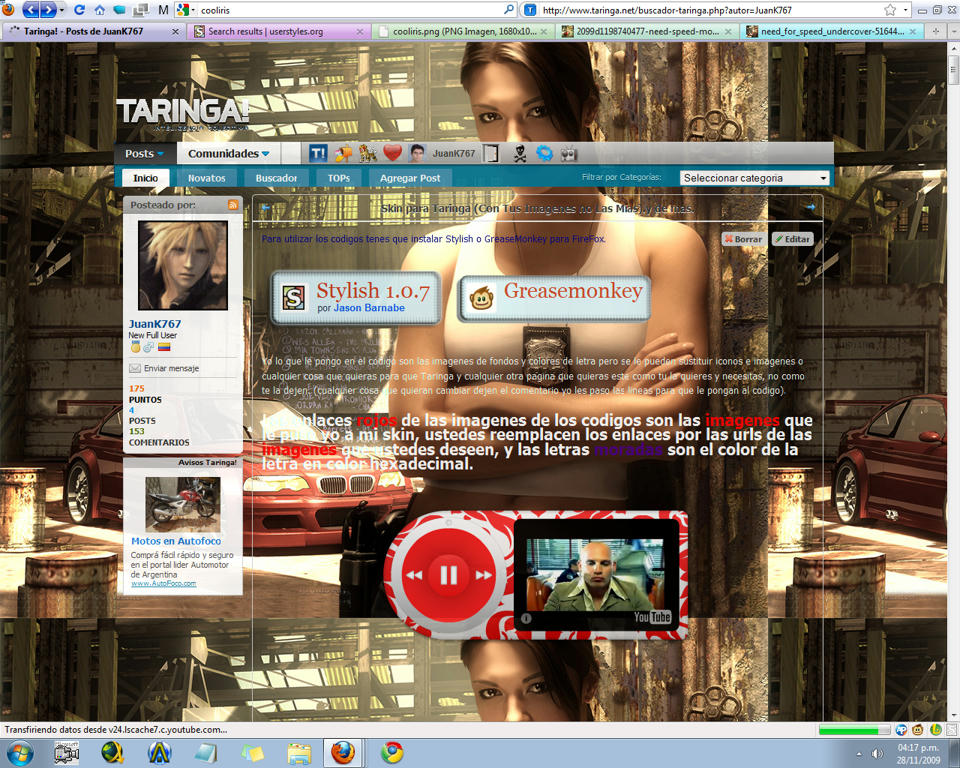Click the magnifier search icon in search box
The height and width of the screenshot is (768, 960).
[x=508, y=10]
